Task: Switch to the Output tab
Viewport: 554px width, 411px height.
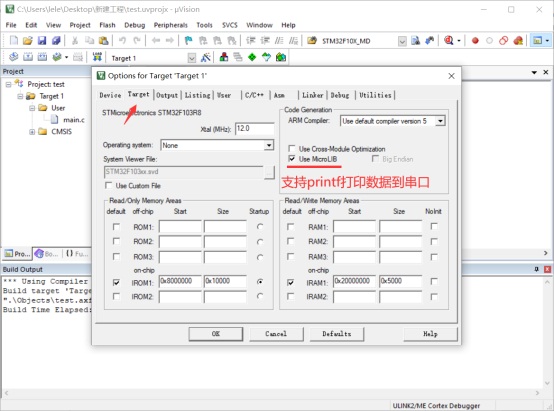Action: click(167, 95)
